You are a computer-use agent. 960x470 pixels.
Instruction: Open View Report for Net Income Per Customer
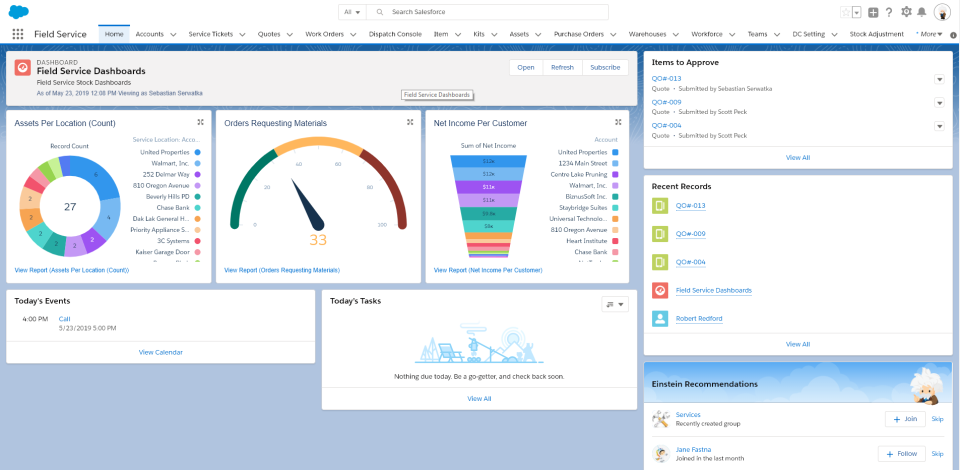coord(488,270)
